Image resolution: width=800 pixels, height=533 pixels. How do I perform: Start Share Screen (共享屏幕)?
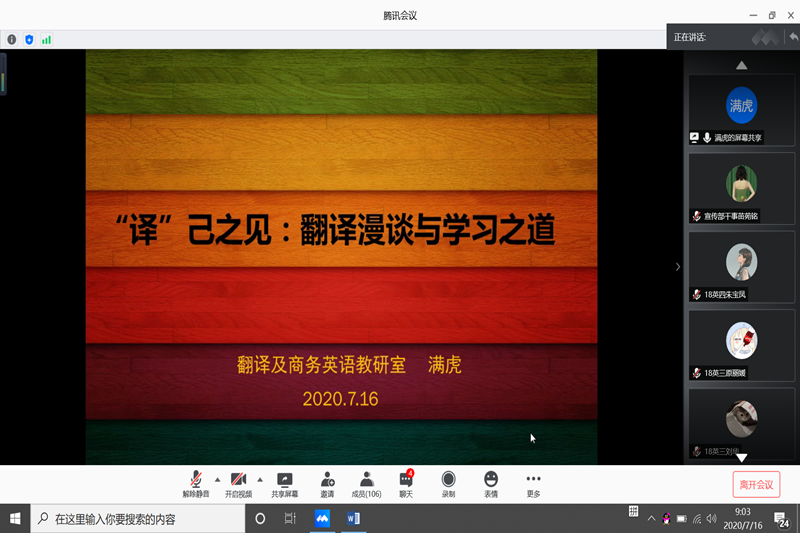[x=284, y=484]
